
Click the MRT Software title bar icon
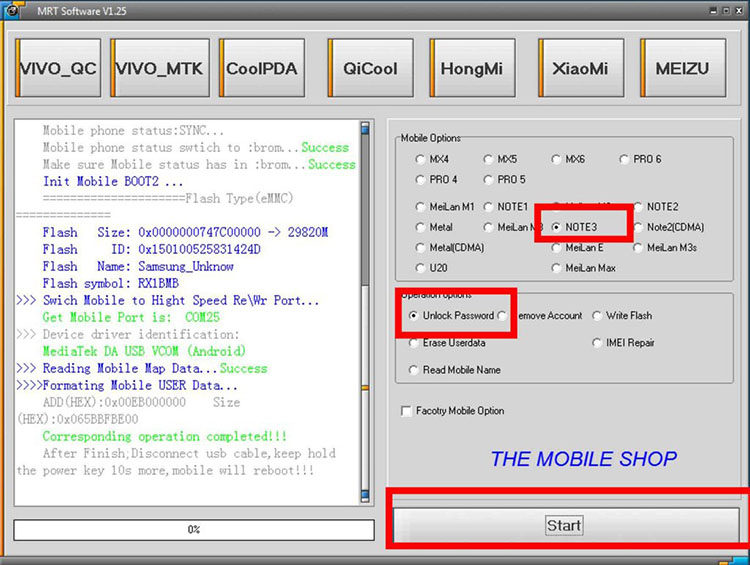click(x=12, y=10)
